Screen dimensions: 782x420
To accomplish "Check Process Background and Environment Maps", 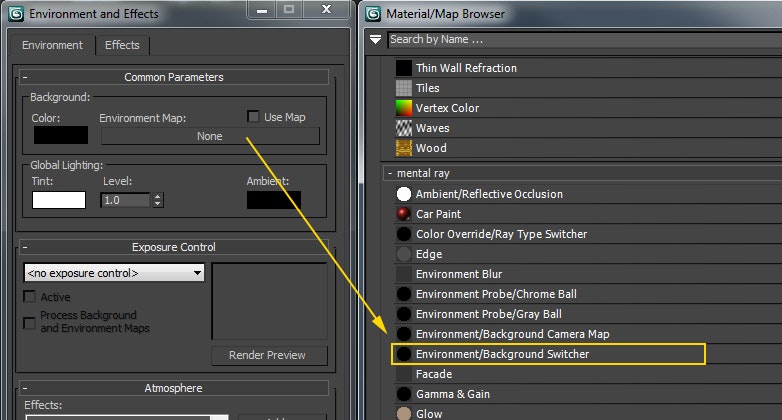I will click(x=30, y=321).
